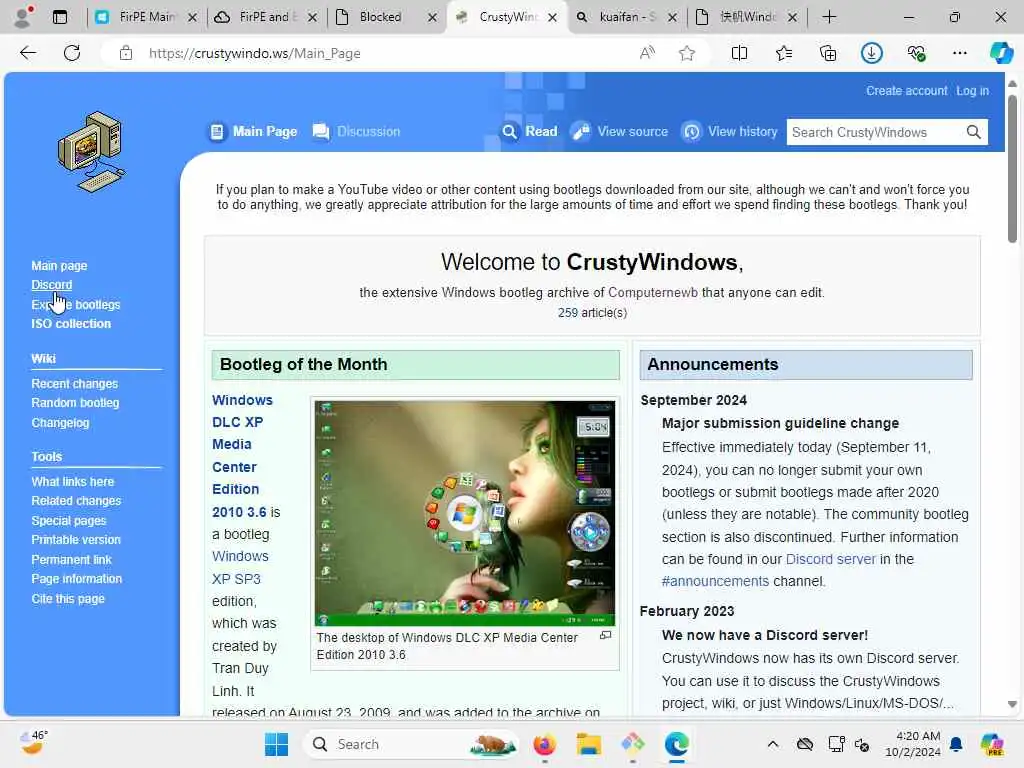Click the Log in link
The width and height of the screenshot is (1024, 768).
pos(972,91)
